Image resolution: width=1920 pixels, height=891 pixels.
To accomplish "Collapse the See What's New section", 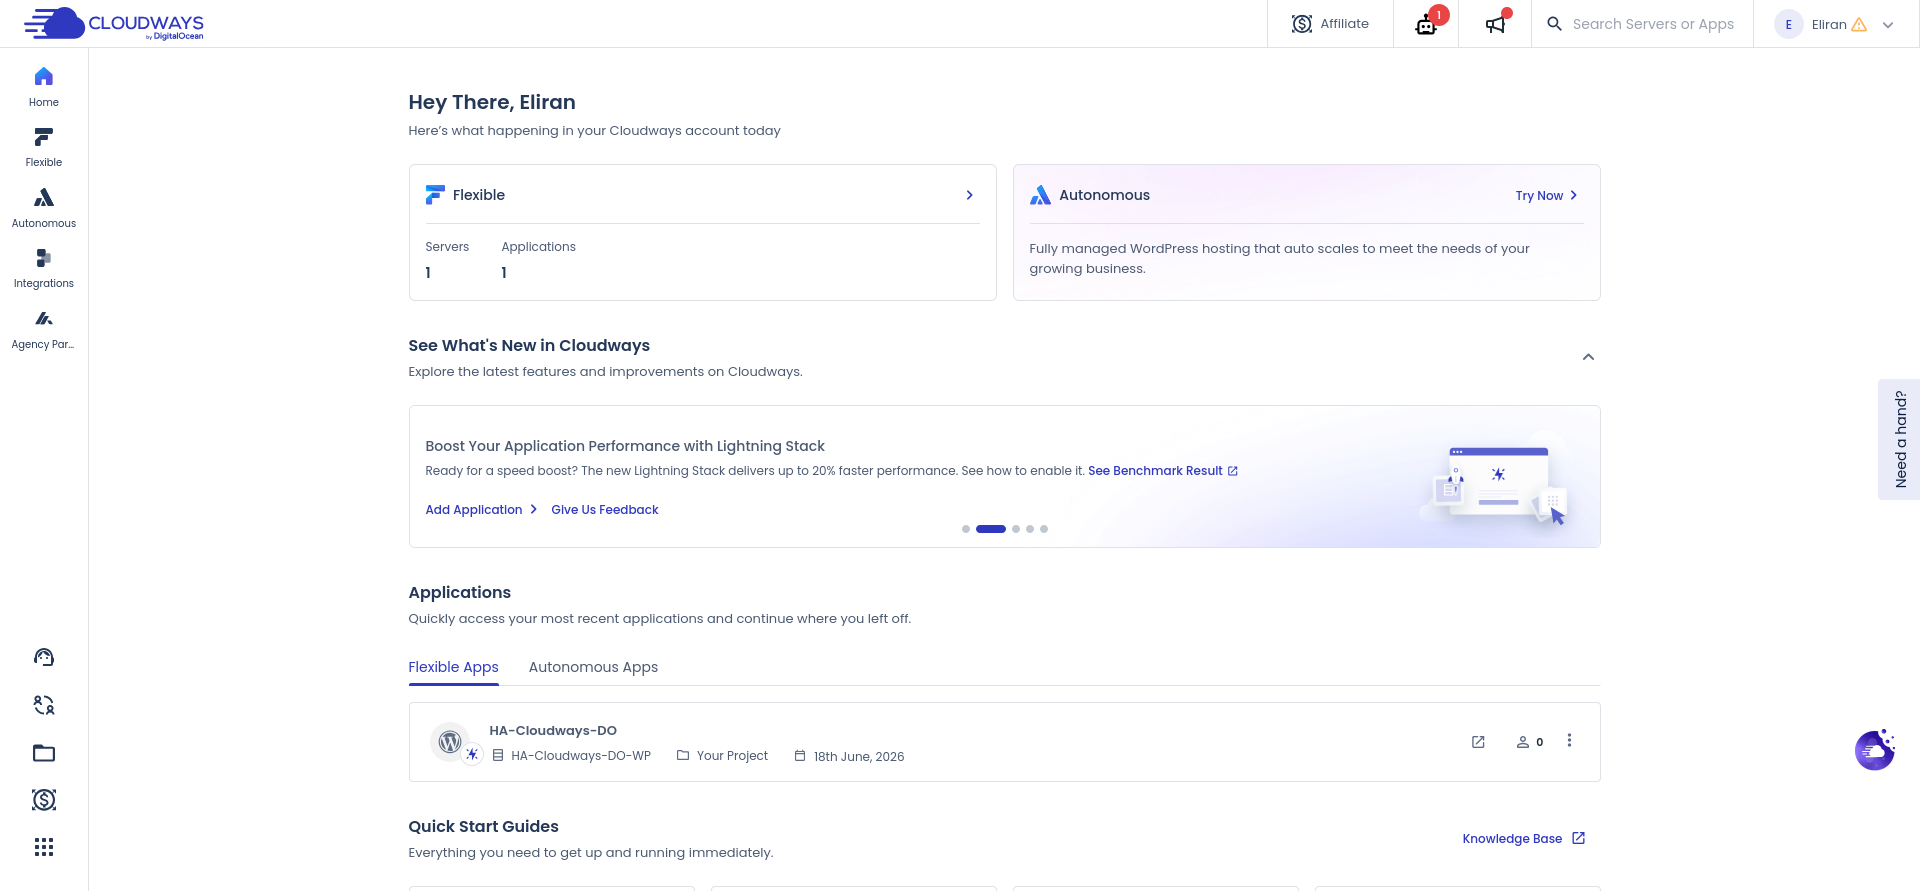I will pos(1588,357).
